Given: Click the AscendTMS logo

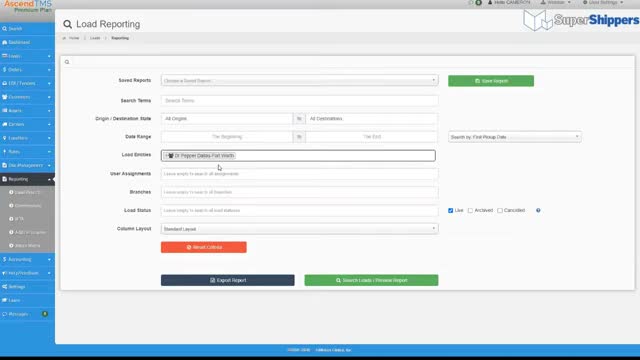Looking at the screenshot, I should [28, 7].
